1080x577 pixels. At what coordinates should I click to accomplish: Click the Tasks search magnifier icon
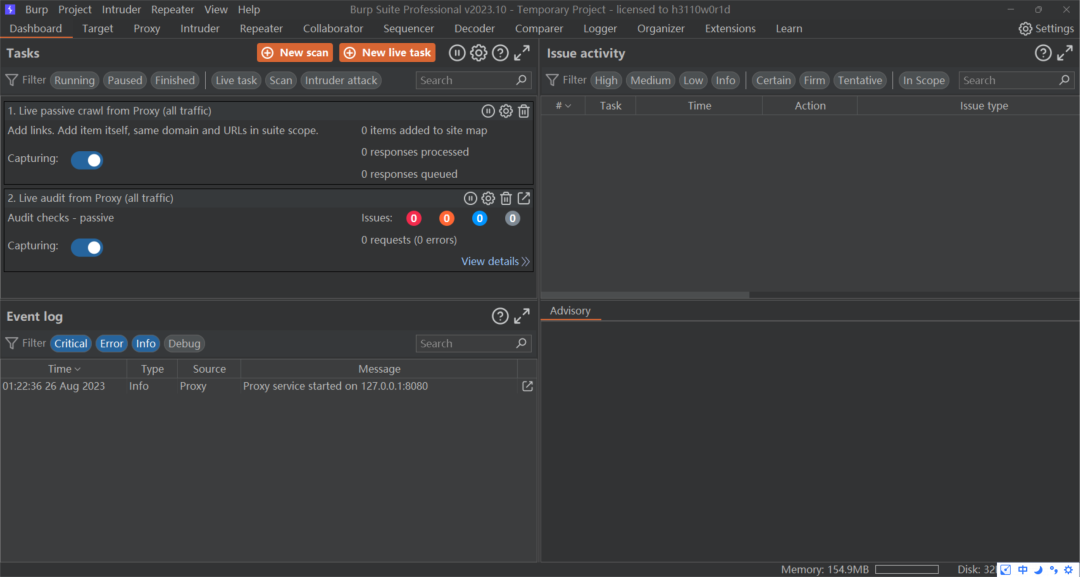click(x=521, y=80)
